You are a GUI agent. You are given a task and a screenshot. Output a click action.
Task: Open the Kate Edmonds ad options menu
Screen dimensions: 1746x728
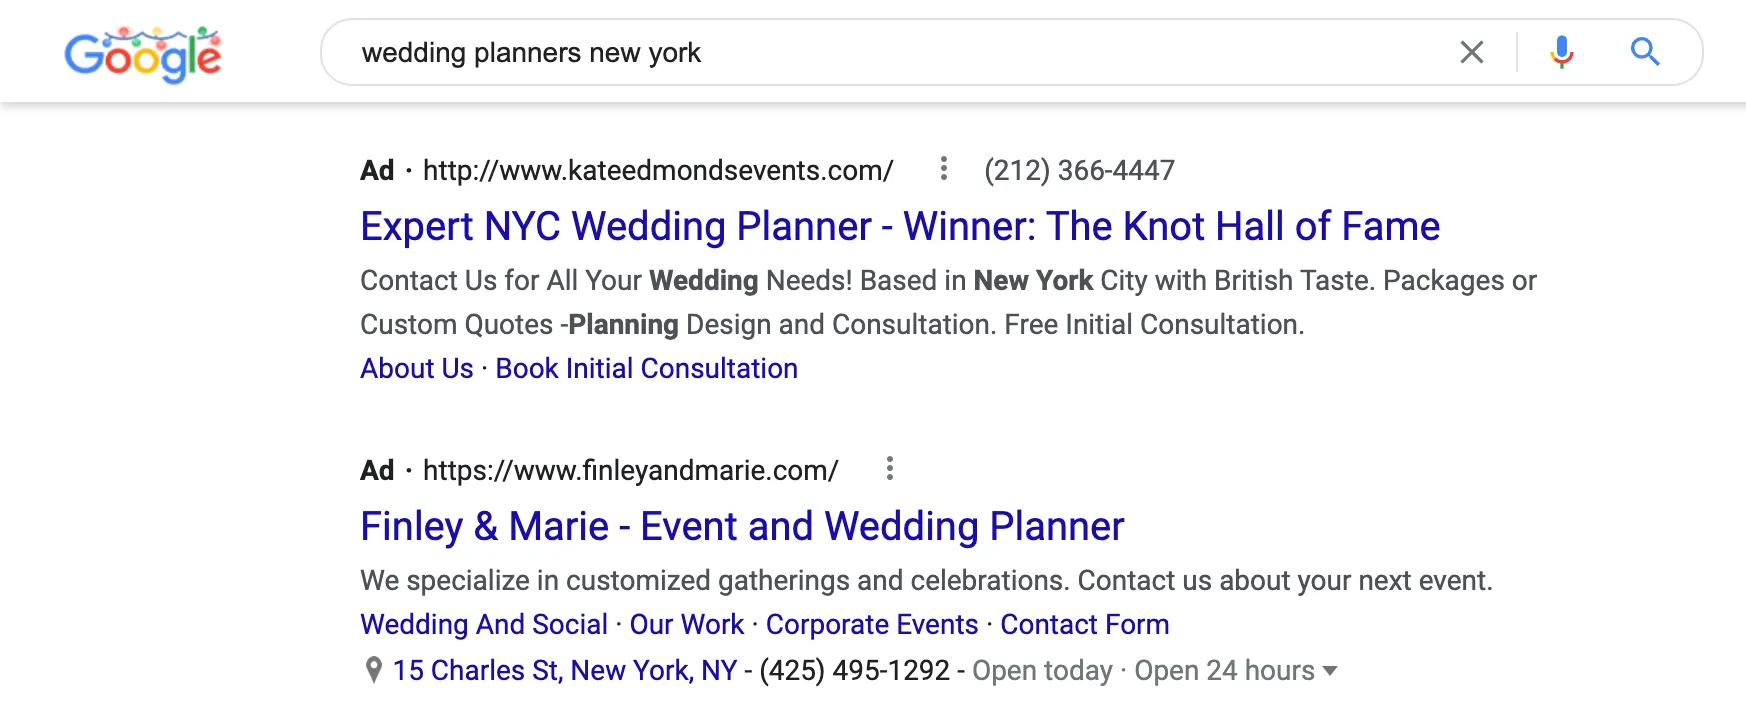click(943, 169)
